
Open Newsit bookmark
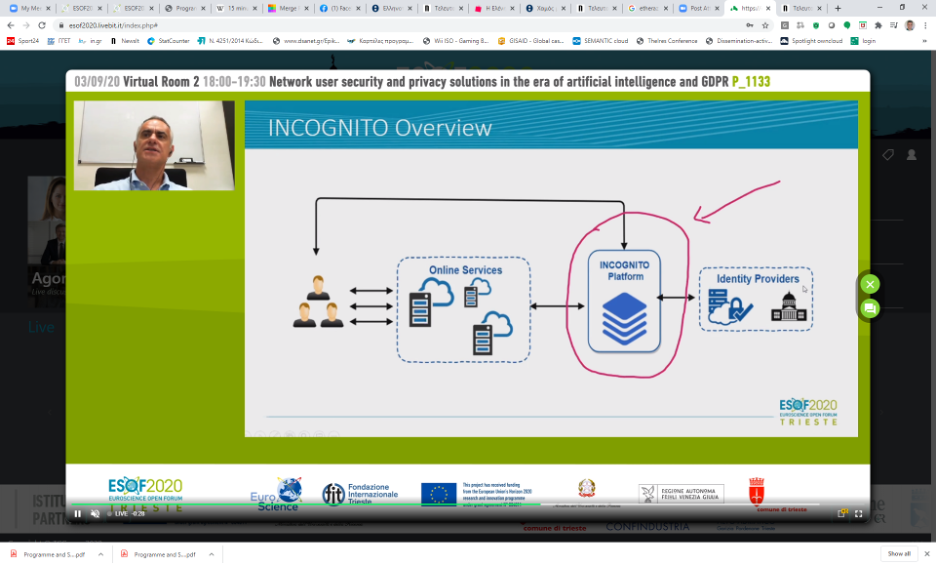pyautogui.click(x=125, y=41)
